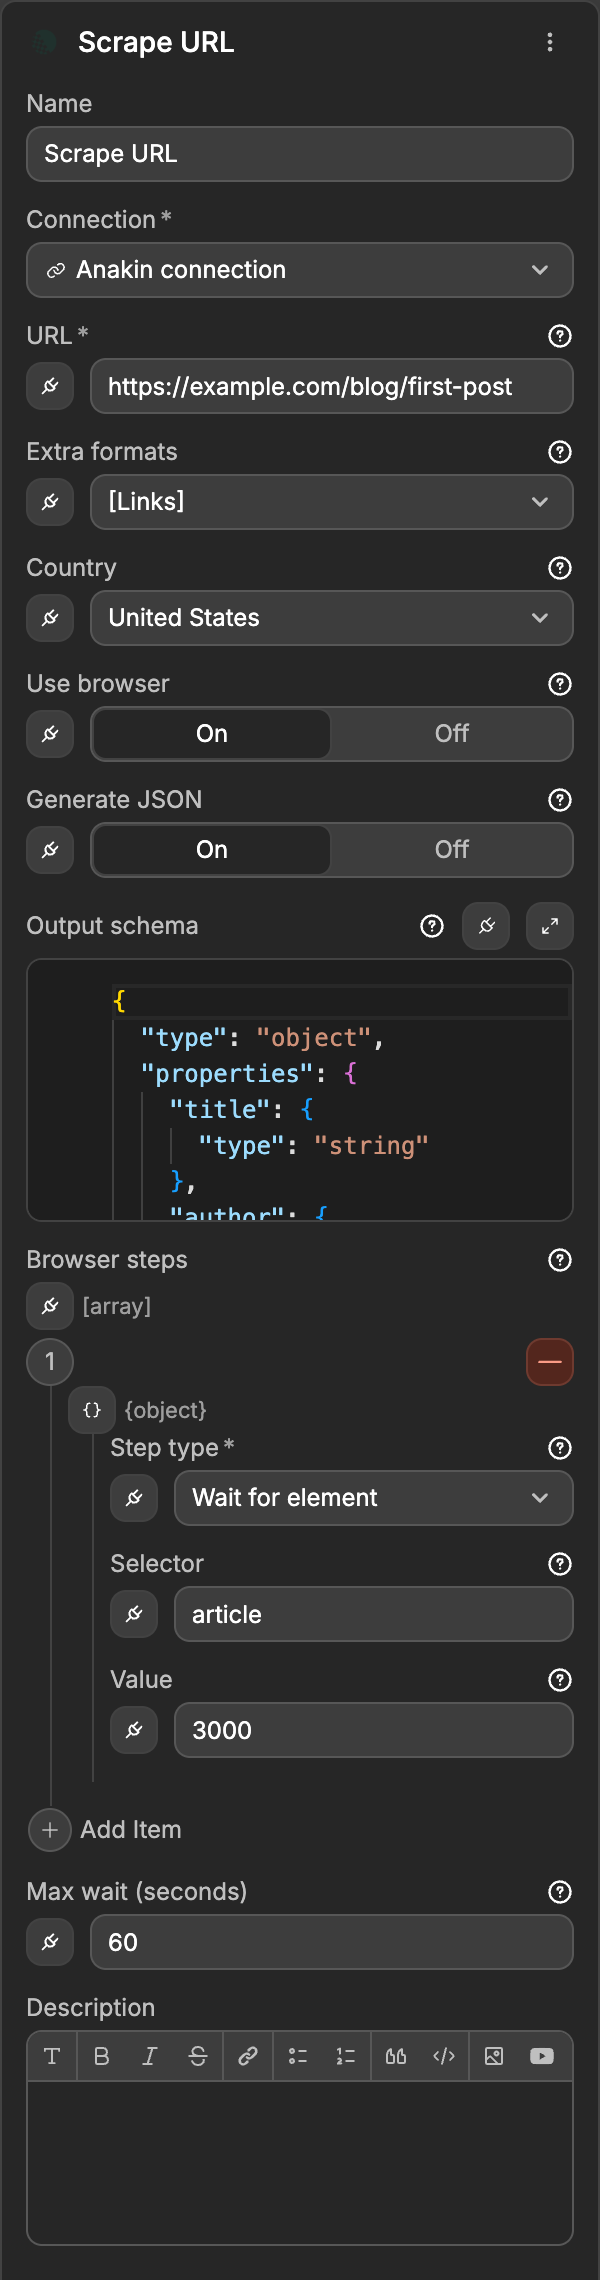Viewport: 600px width, 2280px height.
Task: Click the Scrape URL app icon in header
Action: [x=45, y=42]
